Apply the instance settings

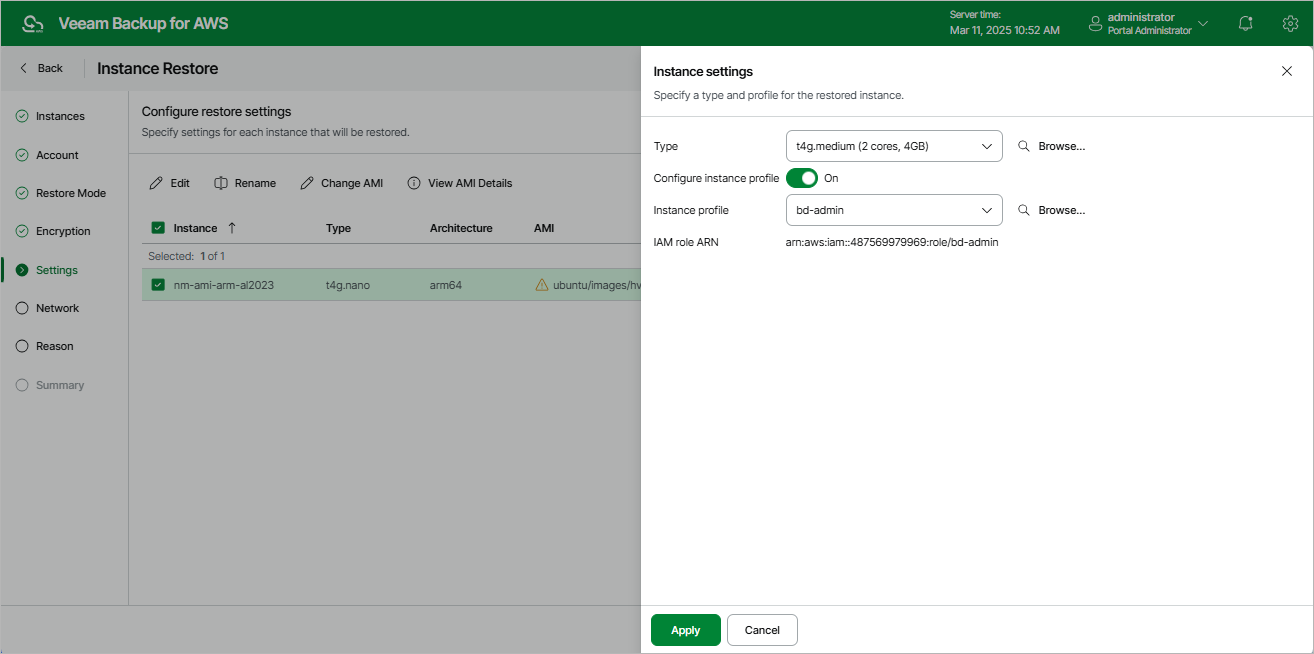[685, 630]
